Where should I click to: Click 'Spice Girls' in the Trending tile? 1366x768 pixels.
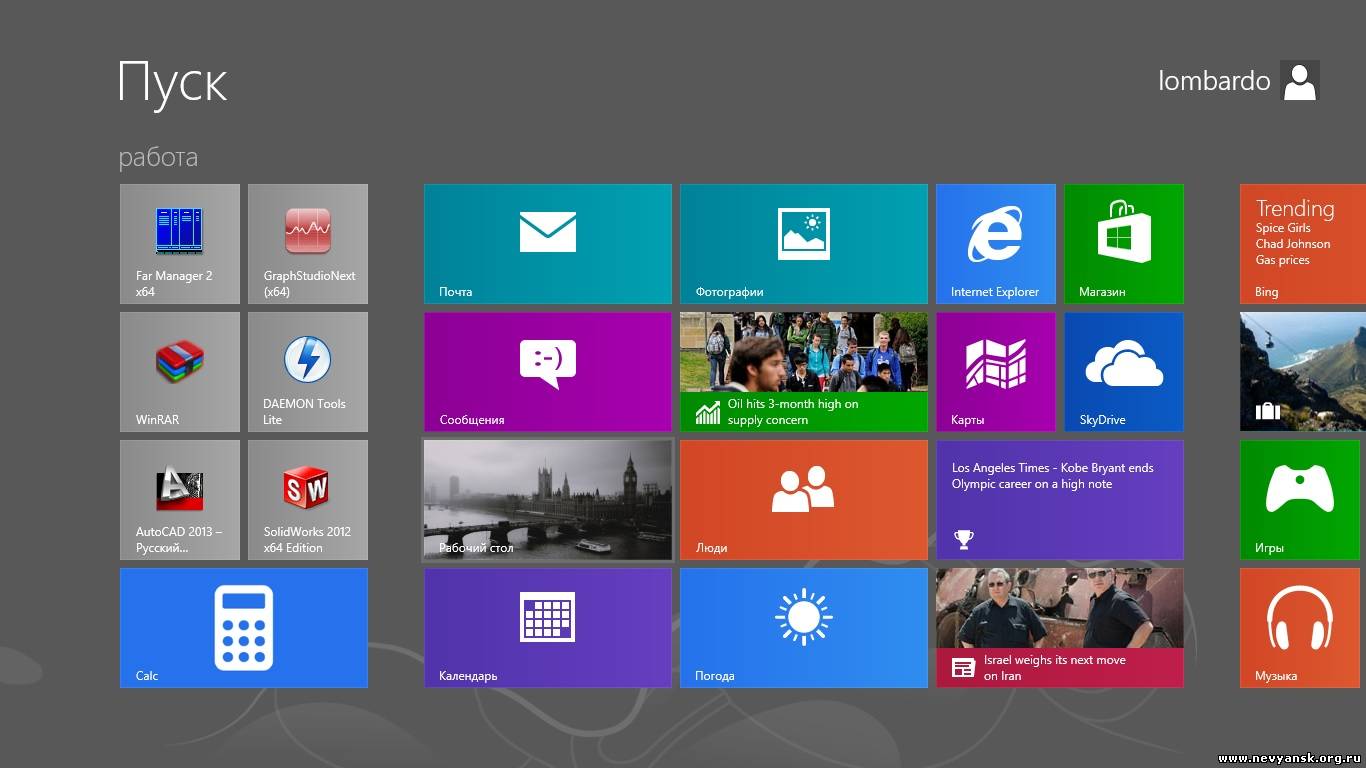1283,228
